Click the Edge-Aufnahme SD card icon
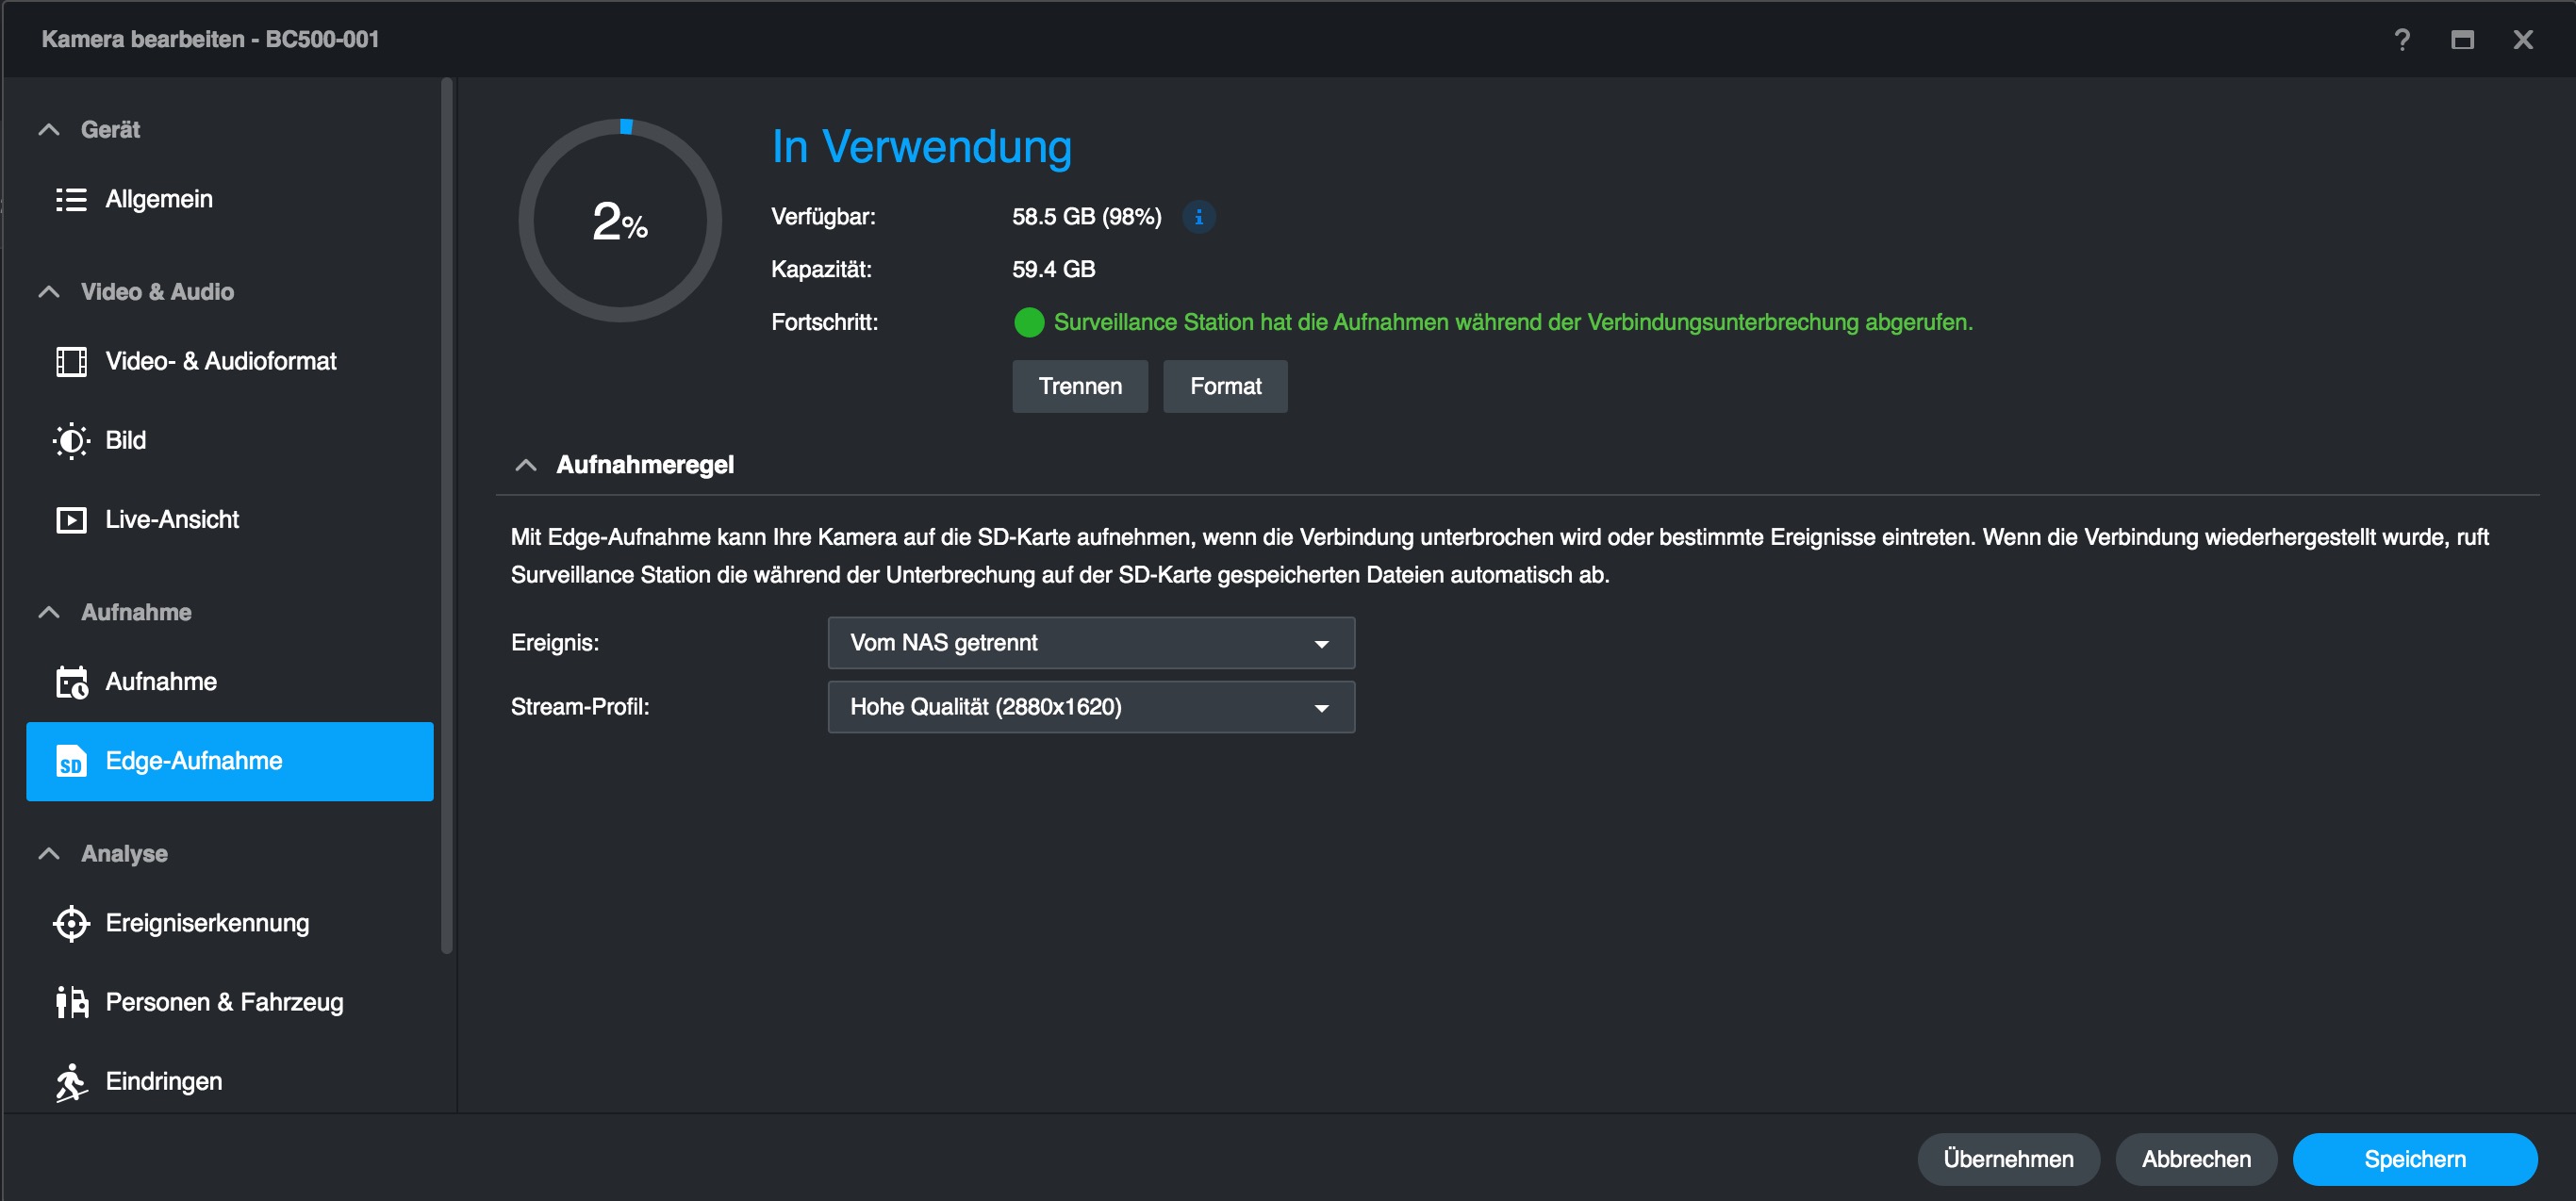 [x=71, y=761]
